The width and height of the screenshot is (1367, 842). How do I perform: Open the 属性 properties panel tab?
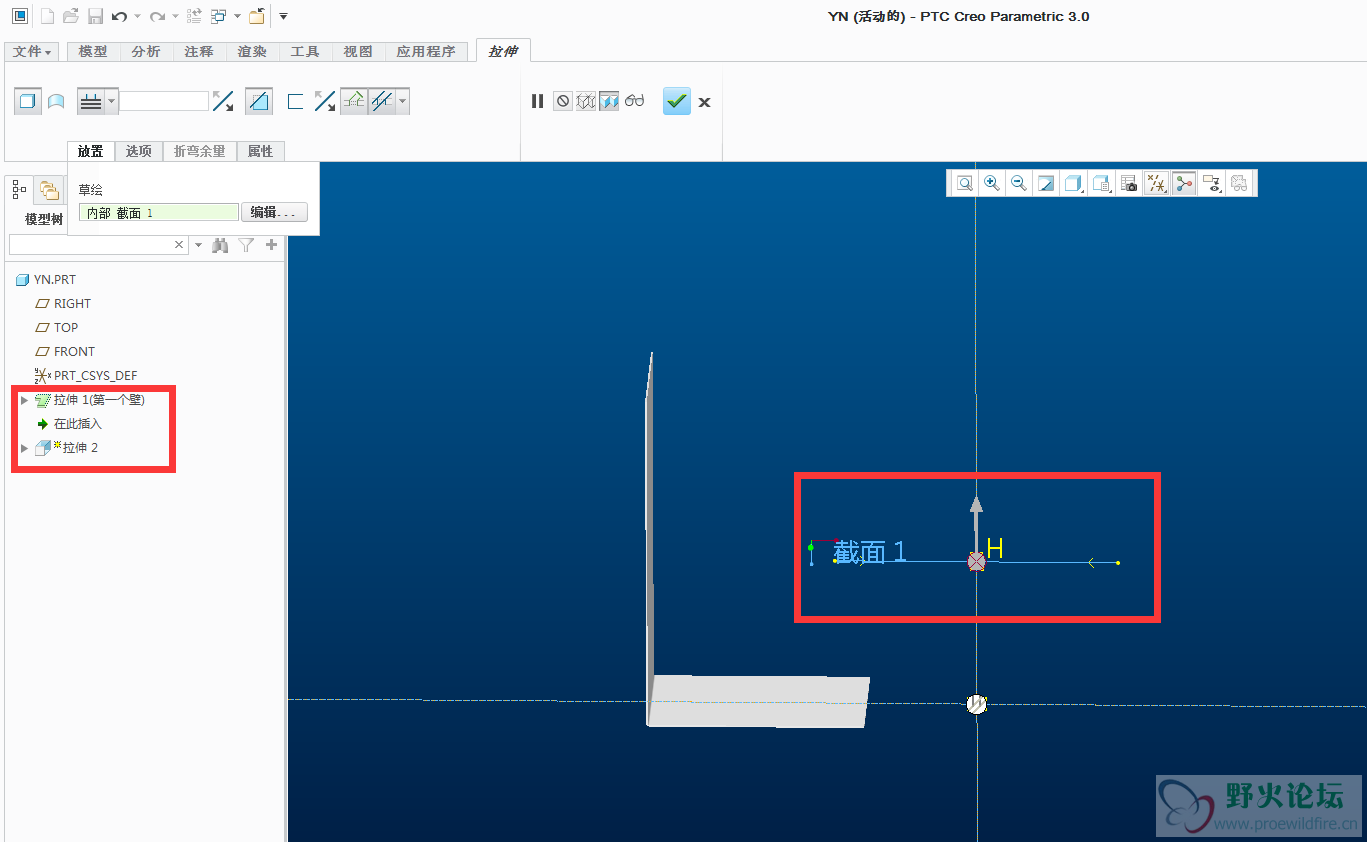coord(260,151)
